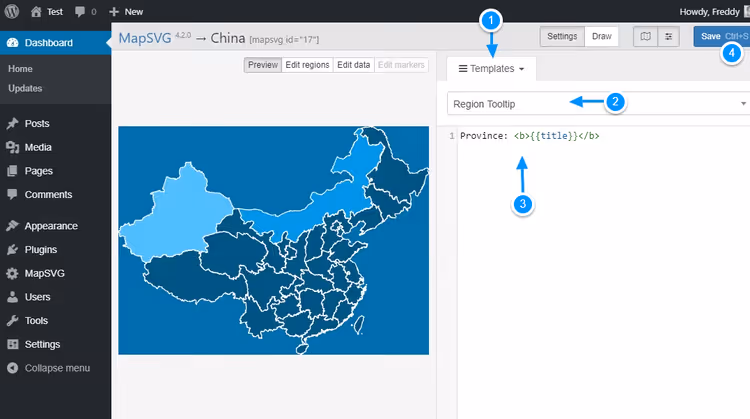Save the map with Save button
The image size is (750, 419).
point(722,36)
